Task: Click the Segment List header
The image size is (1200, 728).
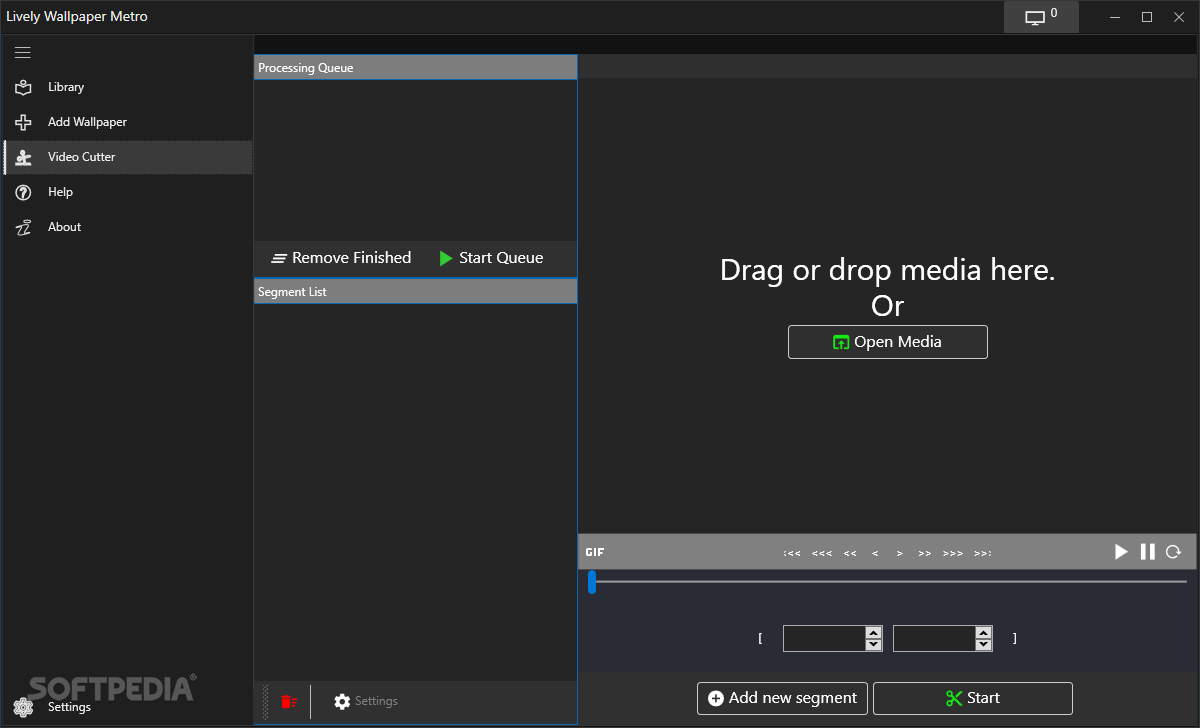Action: coord(416,292)
